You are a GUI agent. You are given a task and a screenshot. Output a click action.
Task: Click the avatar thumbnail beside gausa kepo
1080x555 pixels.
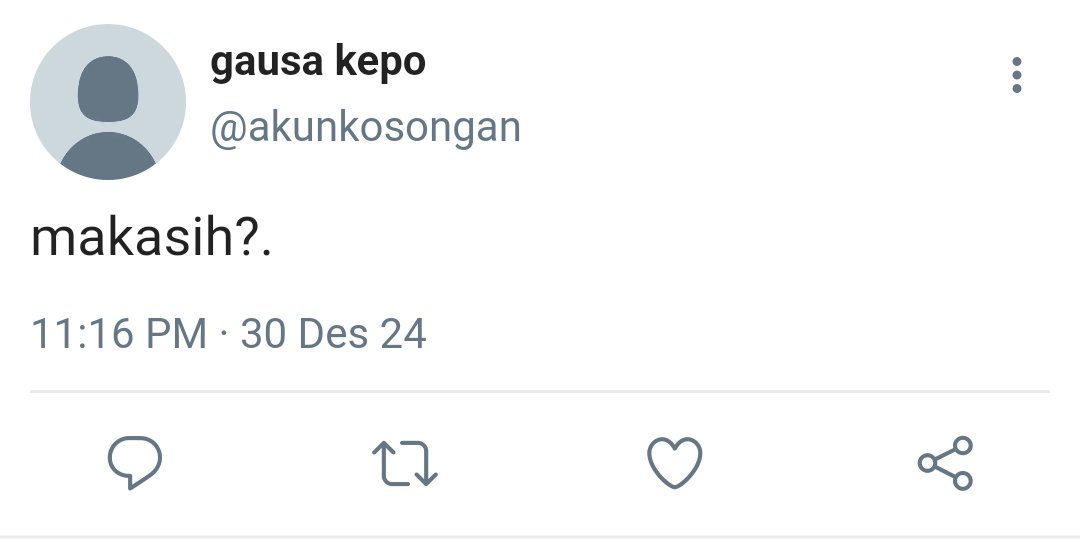[108, 102]
